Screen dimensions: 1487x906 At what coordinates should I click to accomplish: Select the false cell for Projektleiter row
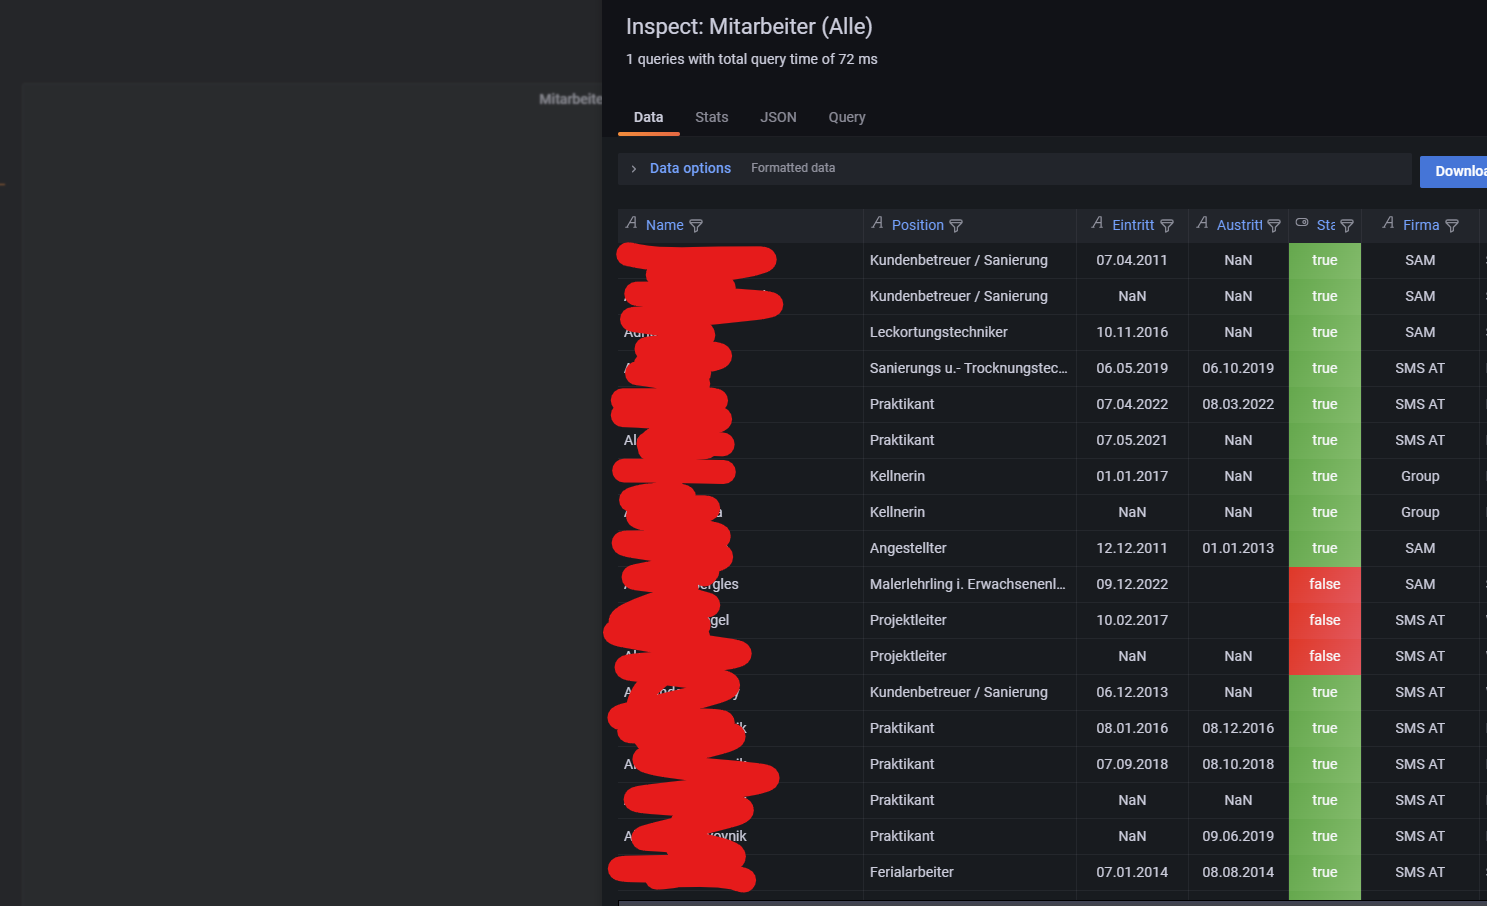[x=1324, y=620]
